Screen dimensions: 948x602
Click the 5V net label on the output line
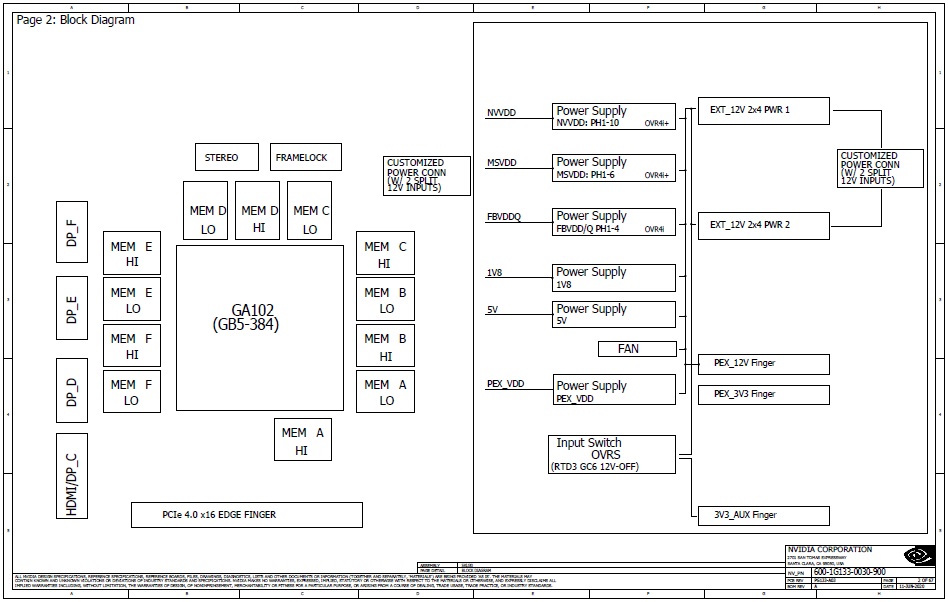pos(492,310)
